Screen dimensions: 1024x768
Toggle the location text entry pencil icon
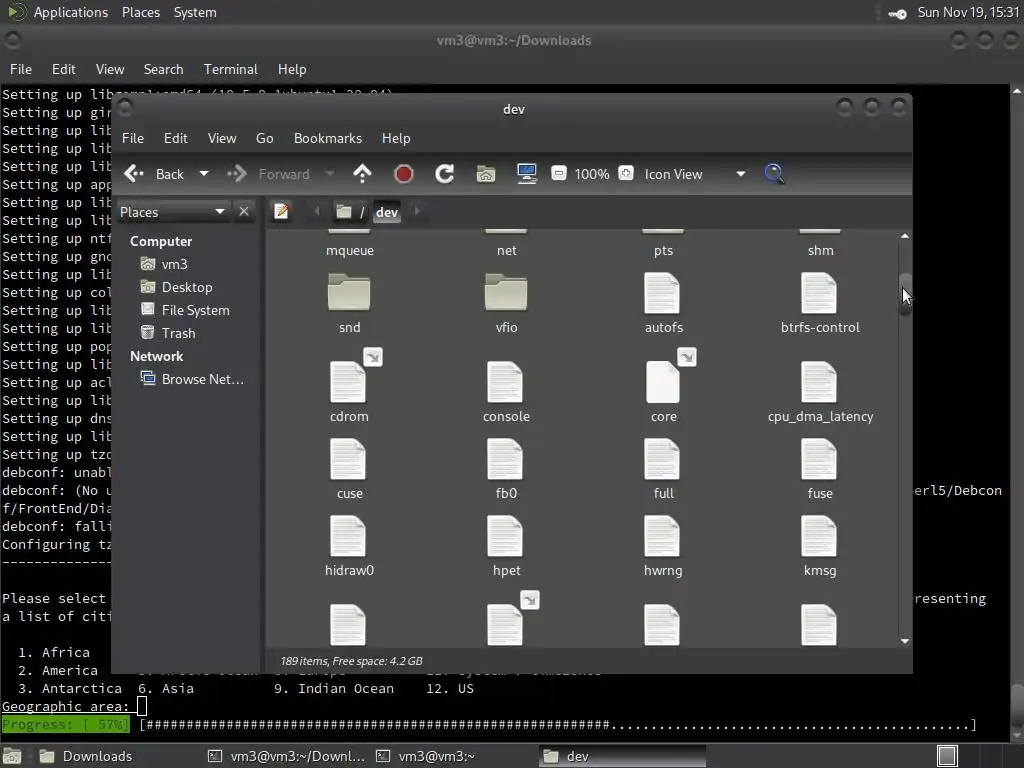tap(281, 212)
